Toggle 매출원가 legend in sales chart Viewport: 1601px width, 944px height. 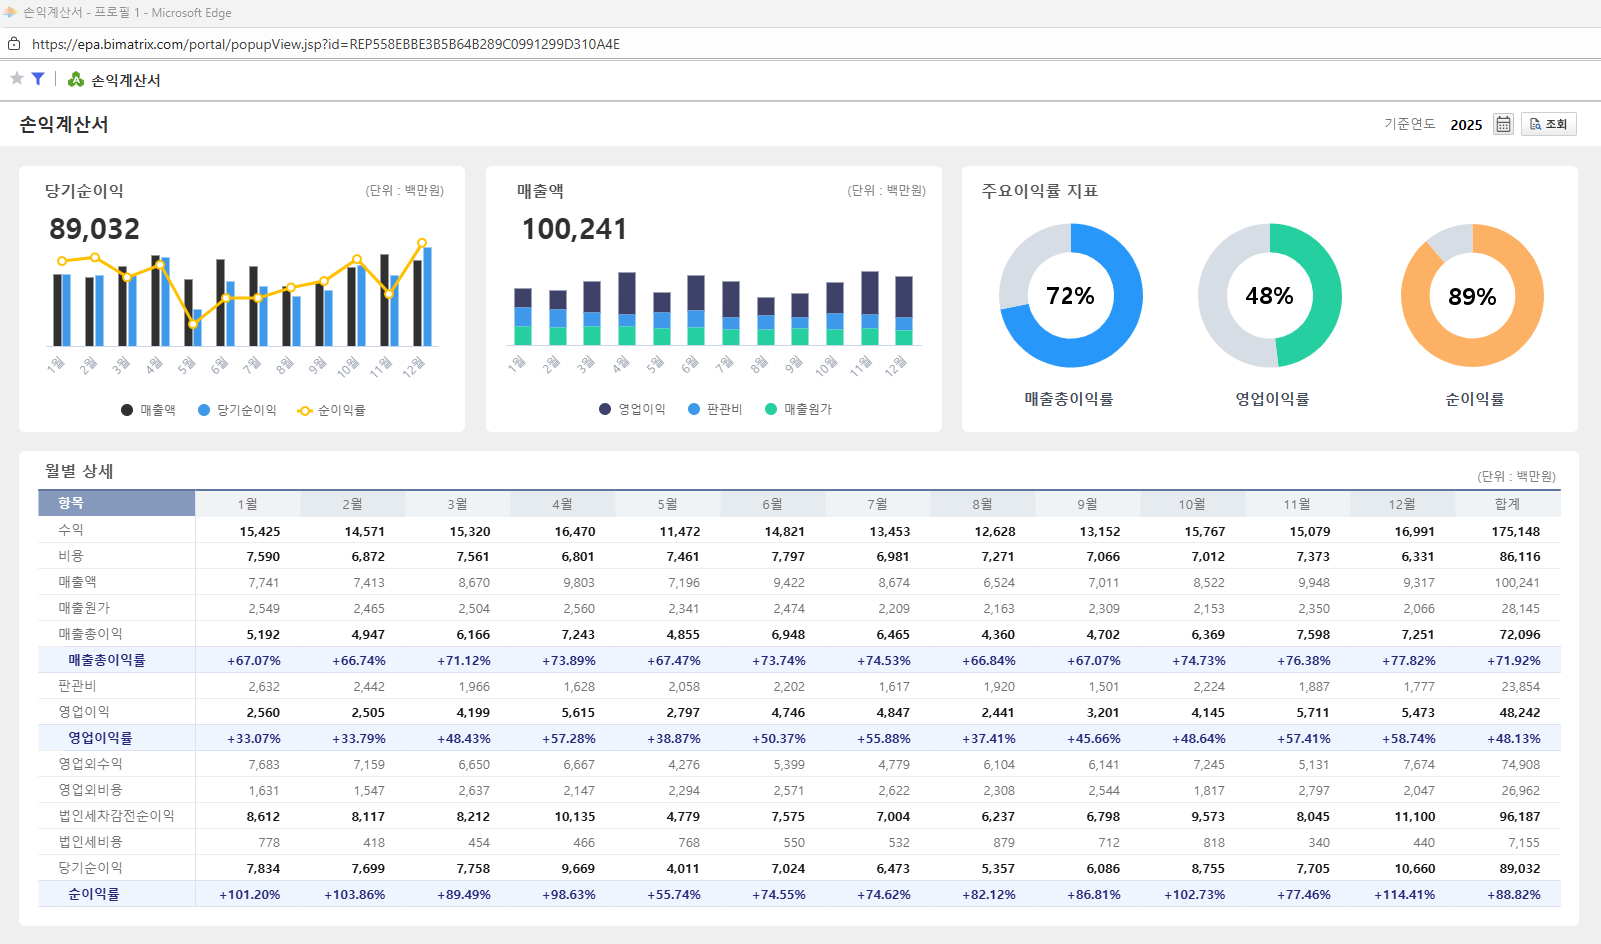(x=798, y=409)
